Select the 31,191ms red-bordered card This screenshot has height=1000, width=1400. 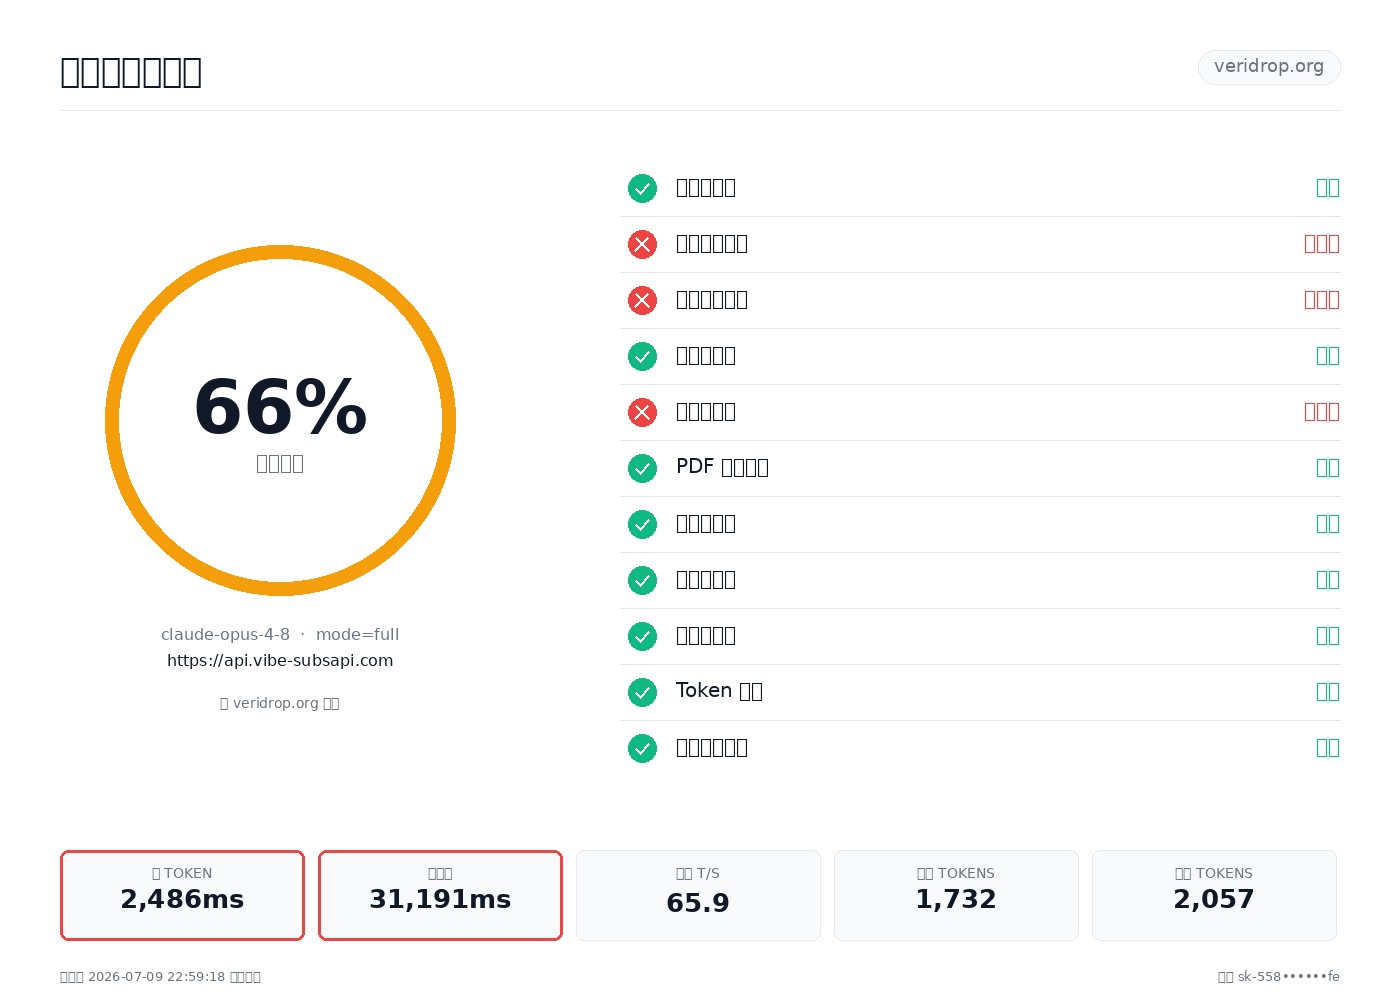tap(440, 895)
